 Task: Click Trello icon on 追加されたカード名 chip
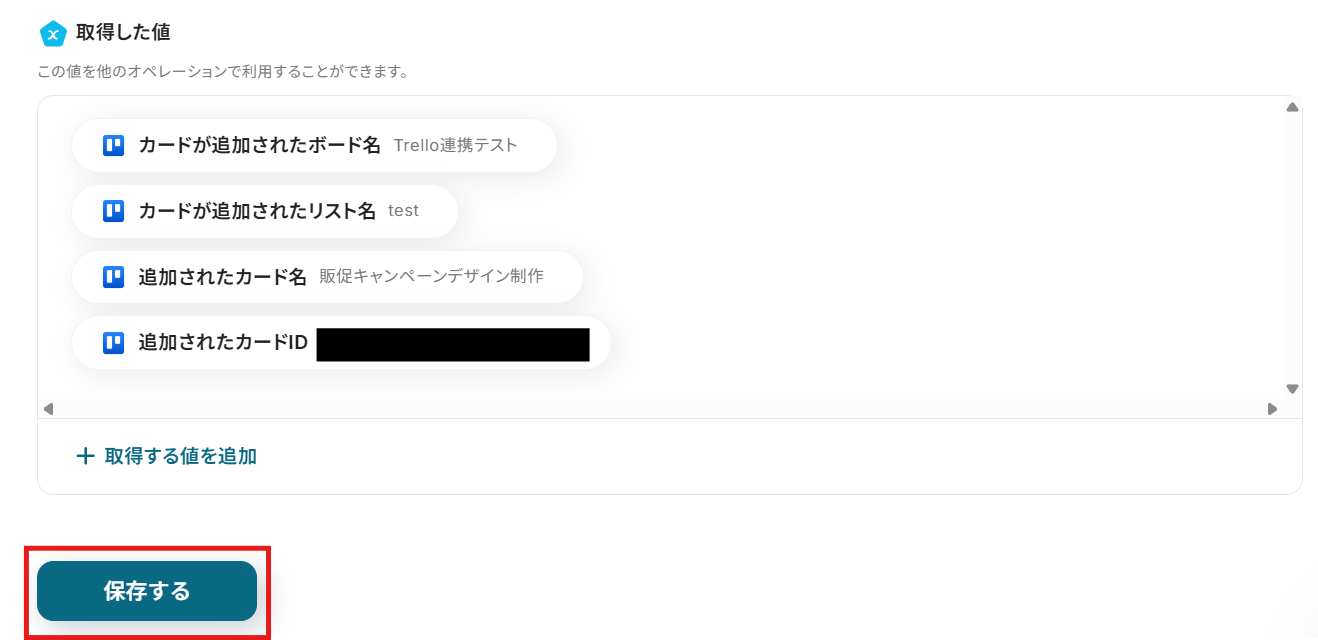(113, 277)
